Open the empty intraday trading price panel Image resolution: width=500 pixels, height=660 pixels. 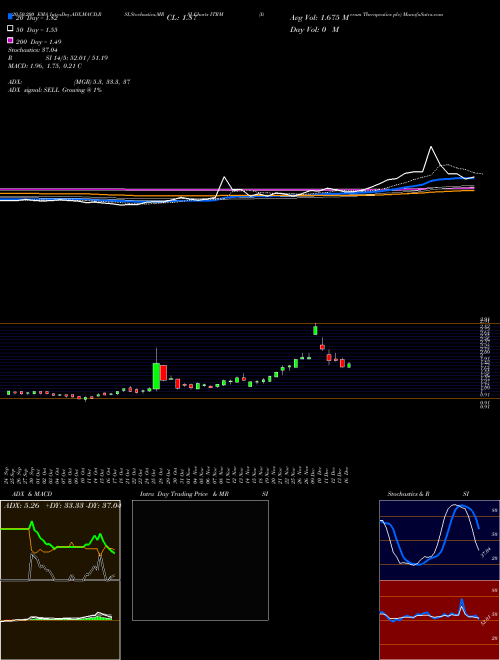200,560
